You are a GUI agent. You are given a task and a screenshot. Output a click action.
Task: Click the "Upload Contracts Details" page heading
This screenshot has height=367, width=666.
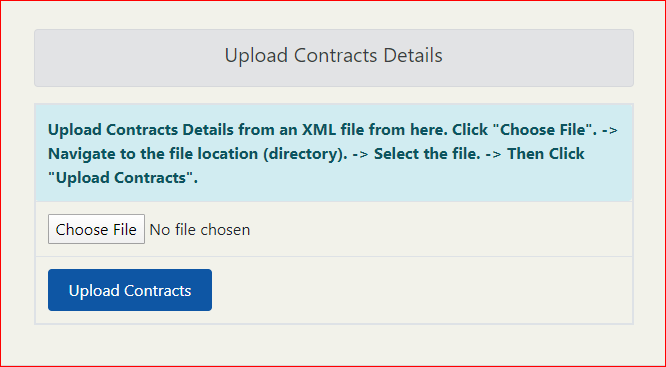point(333,56)
